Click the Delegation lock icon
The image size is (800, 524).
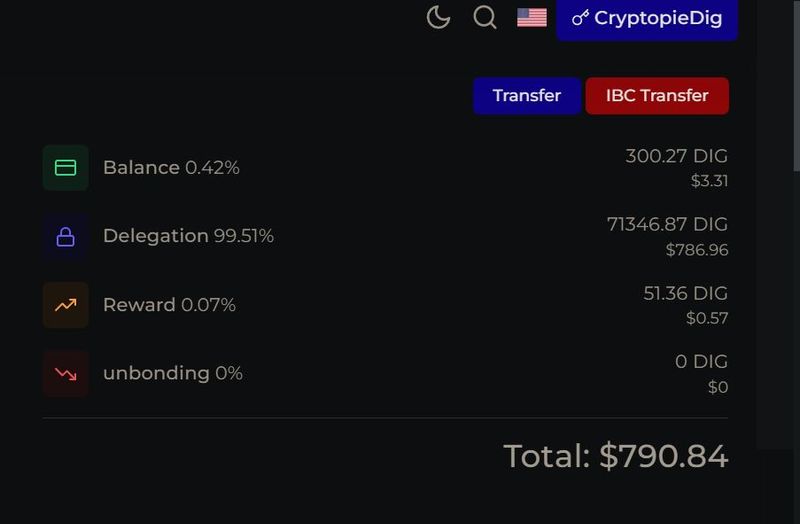pos(66,237)
